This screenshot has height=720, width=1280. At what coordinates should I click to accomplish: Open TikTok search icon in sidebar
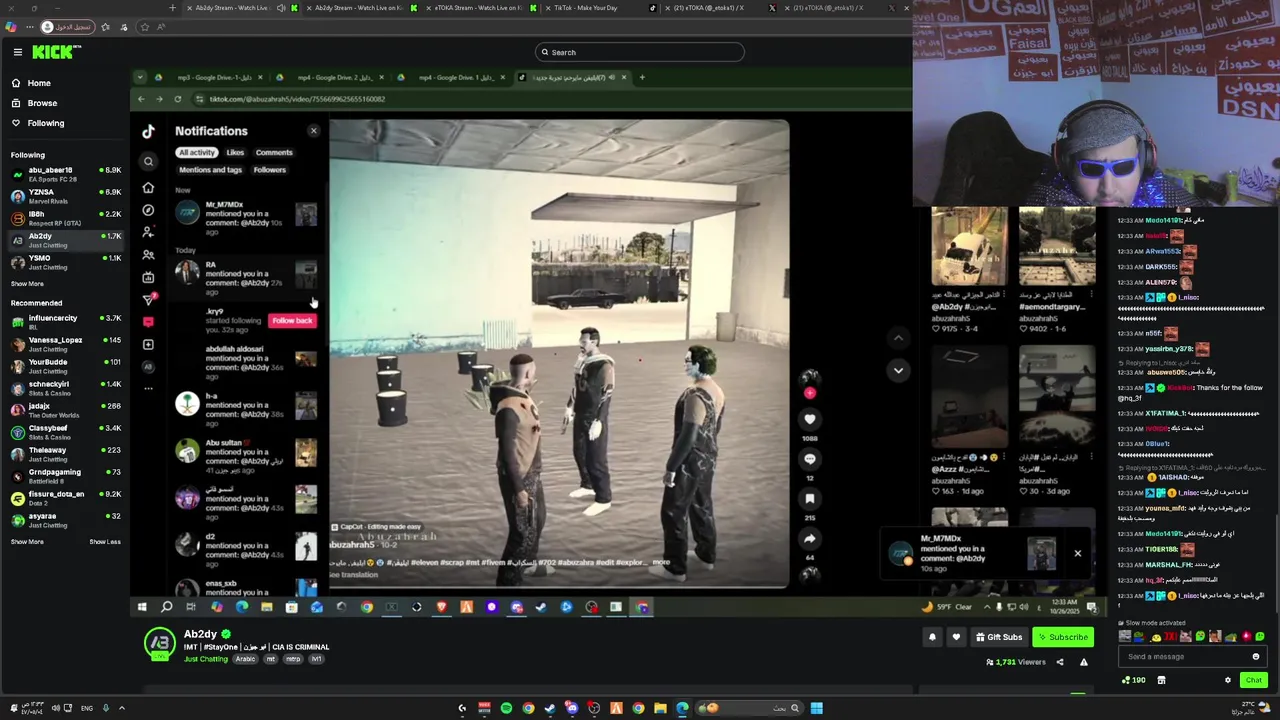(148, 161)
